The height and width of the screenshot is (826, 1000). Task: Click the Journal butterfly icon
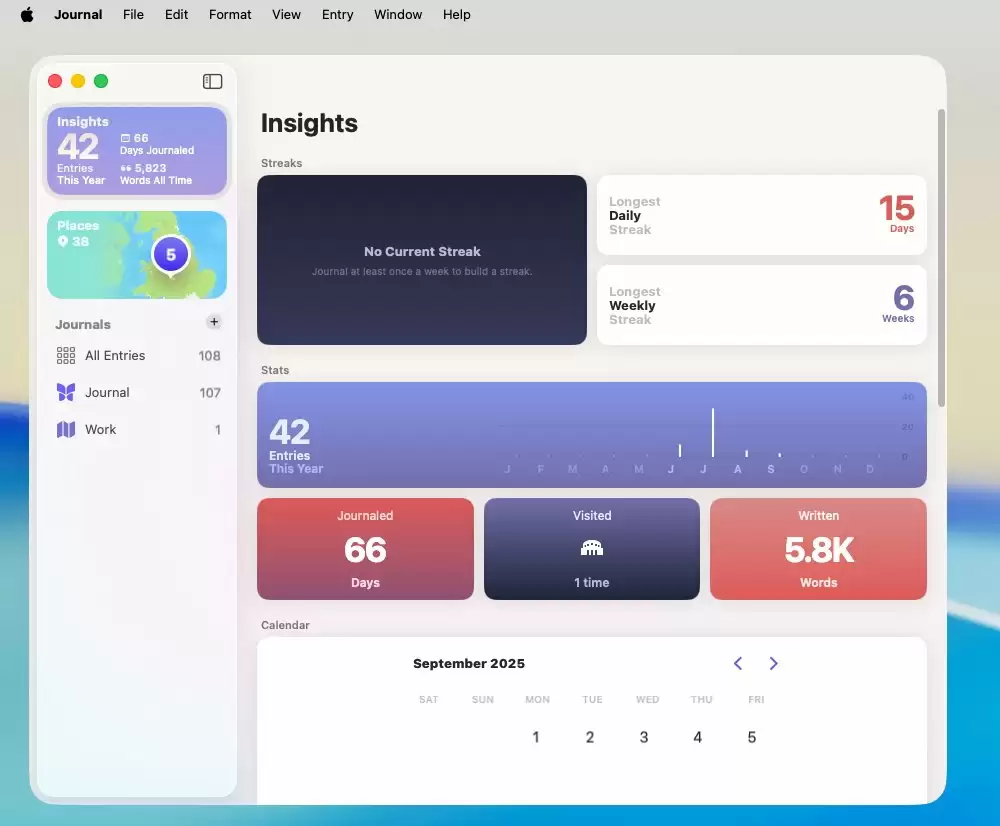click(x=66, y=393)
